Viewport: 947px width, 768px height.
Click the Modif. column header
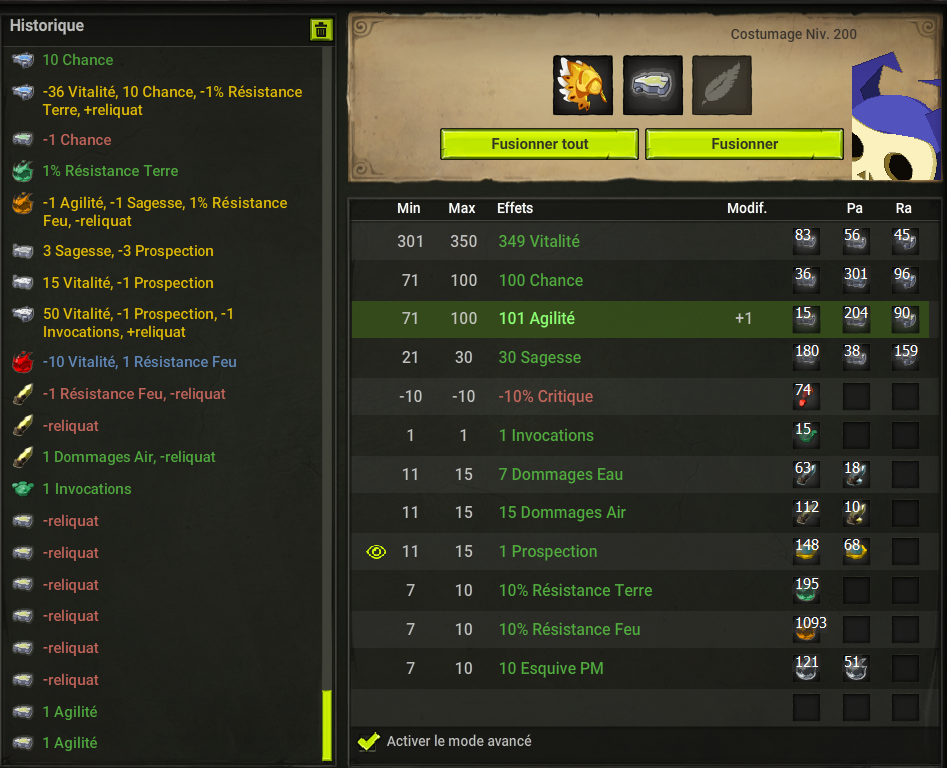746,208
